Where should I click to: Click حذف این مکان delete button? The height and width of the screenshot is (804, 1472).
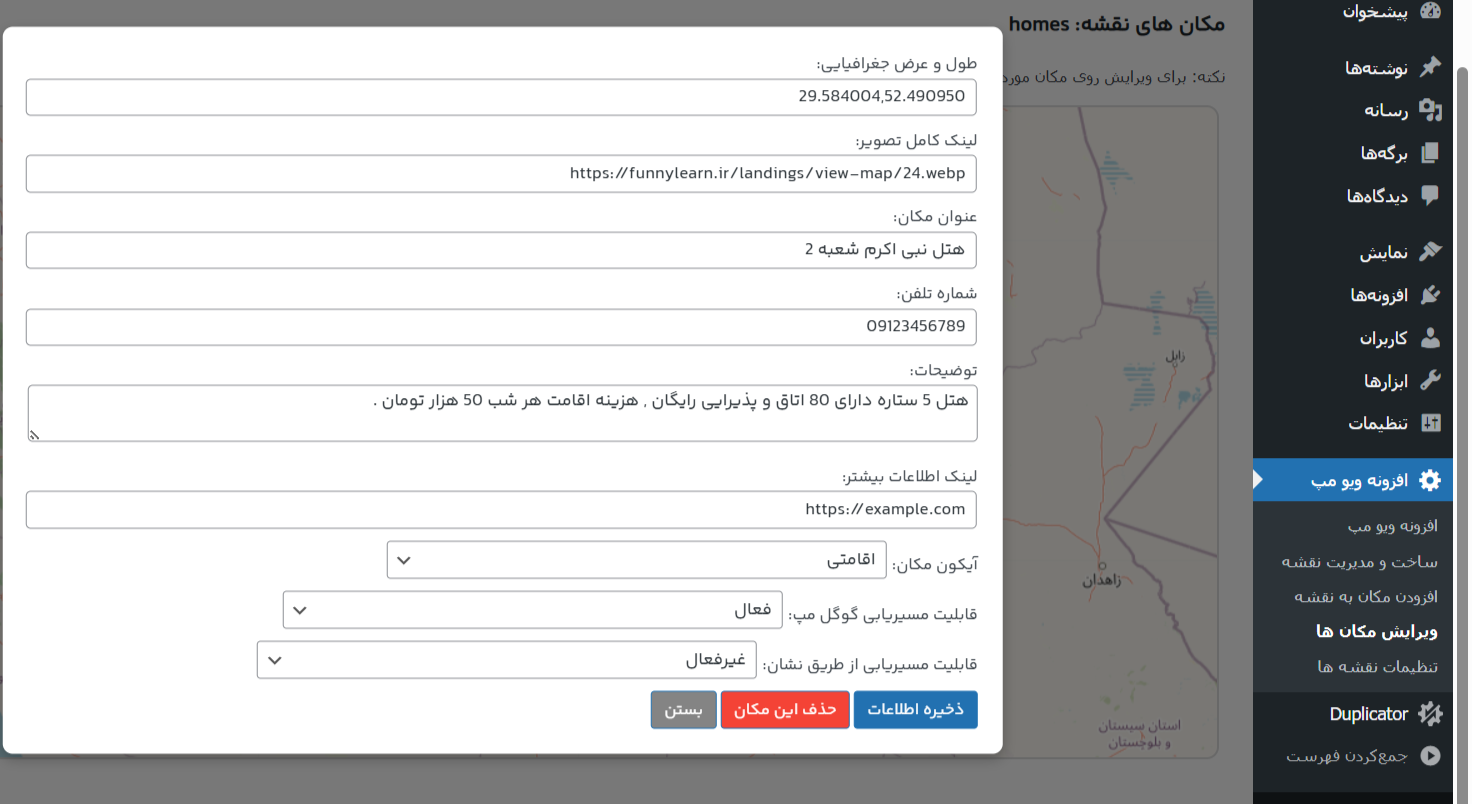click(785, 710)
